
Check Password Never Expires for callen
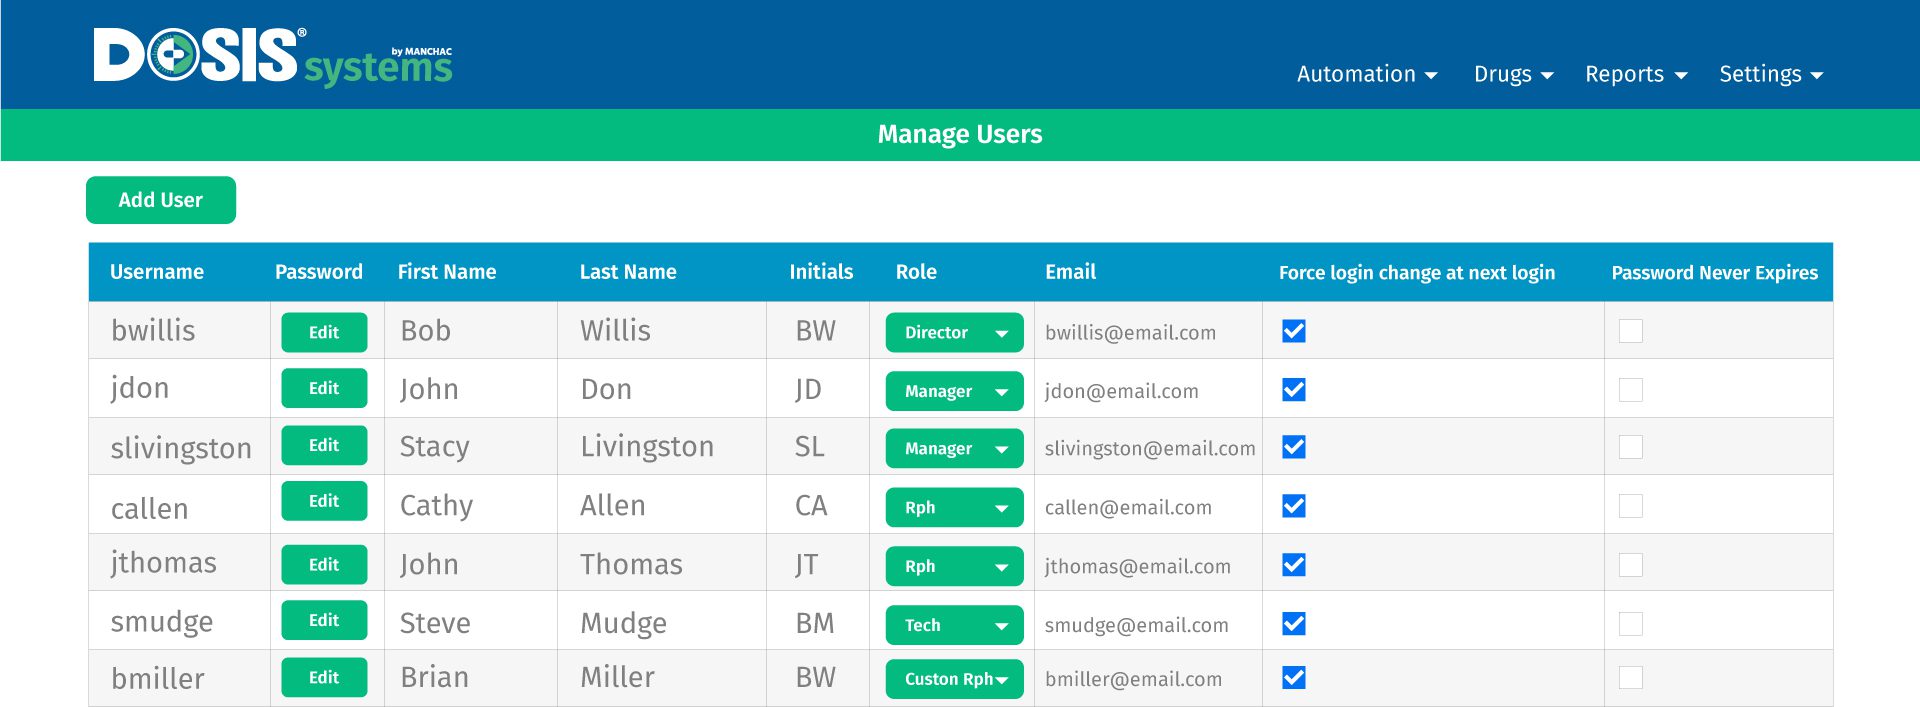click(1631, 506)
